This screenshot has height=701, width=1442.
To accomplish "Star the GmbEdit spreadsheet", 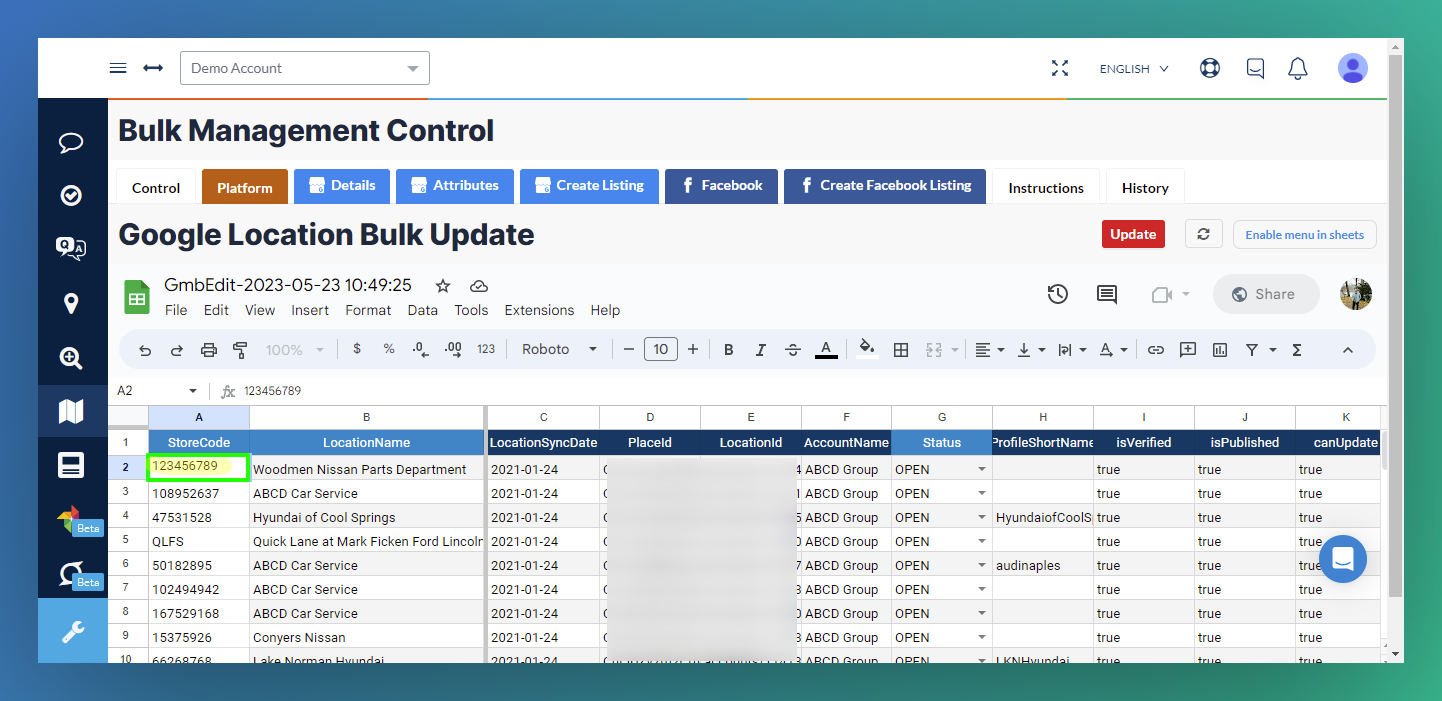I will pos(443,286).
